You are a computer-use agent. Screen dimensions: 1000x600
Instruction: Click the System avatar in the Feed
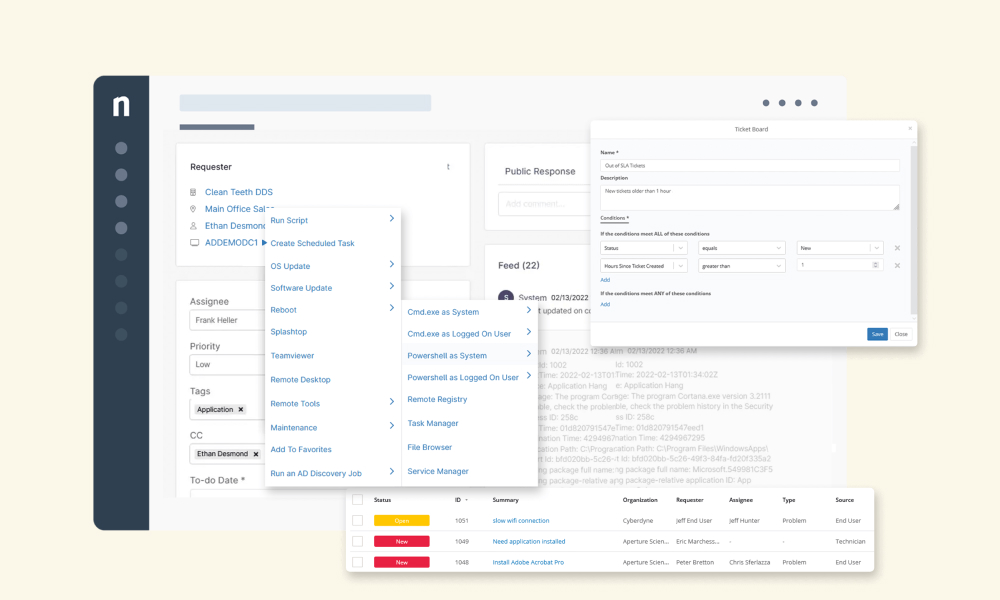[x=506, y=296]
